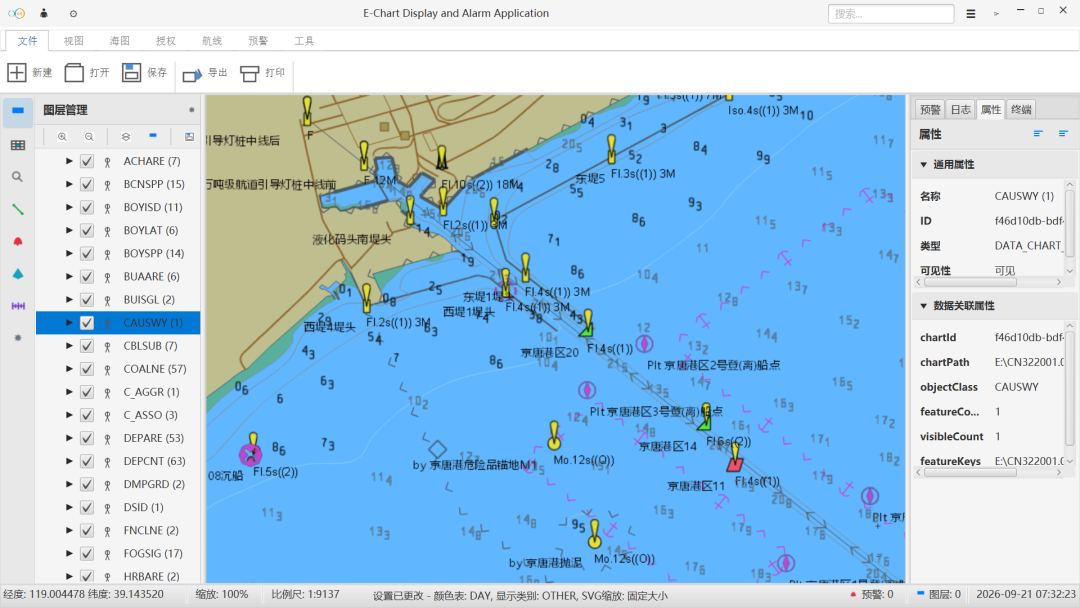This screenshot has width=1080, height=608.
Task: Click the 搜索 search field
Action: click(x=891, y=14)
